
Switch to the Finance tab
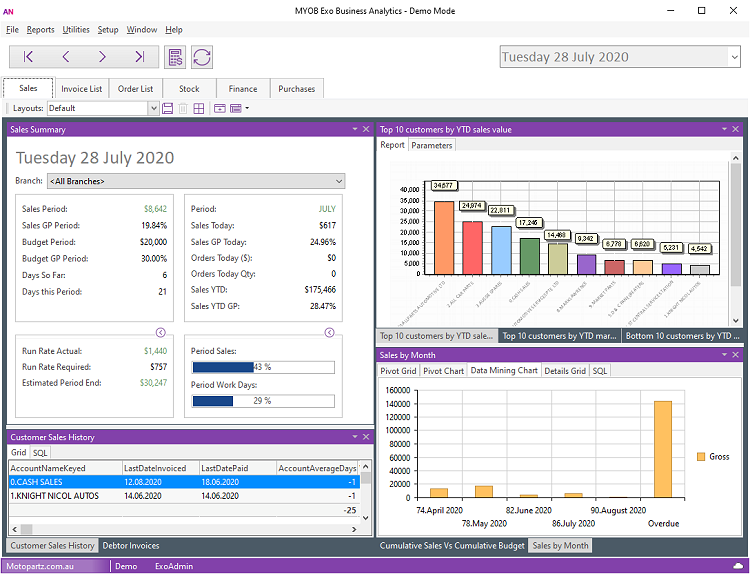pyautogui.click(x=243, y=89)
